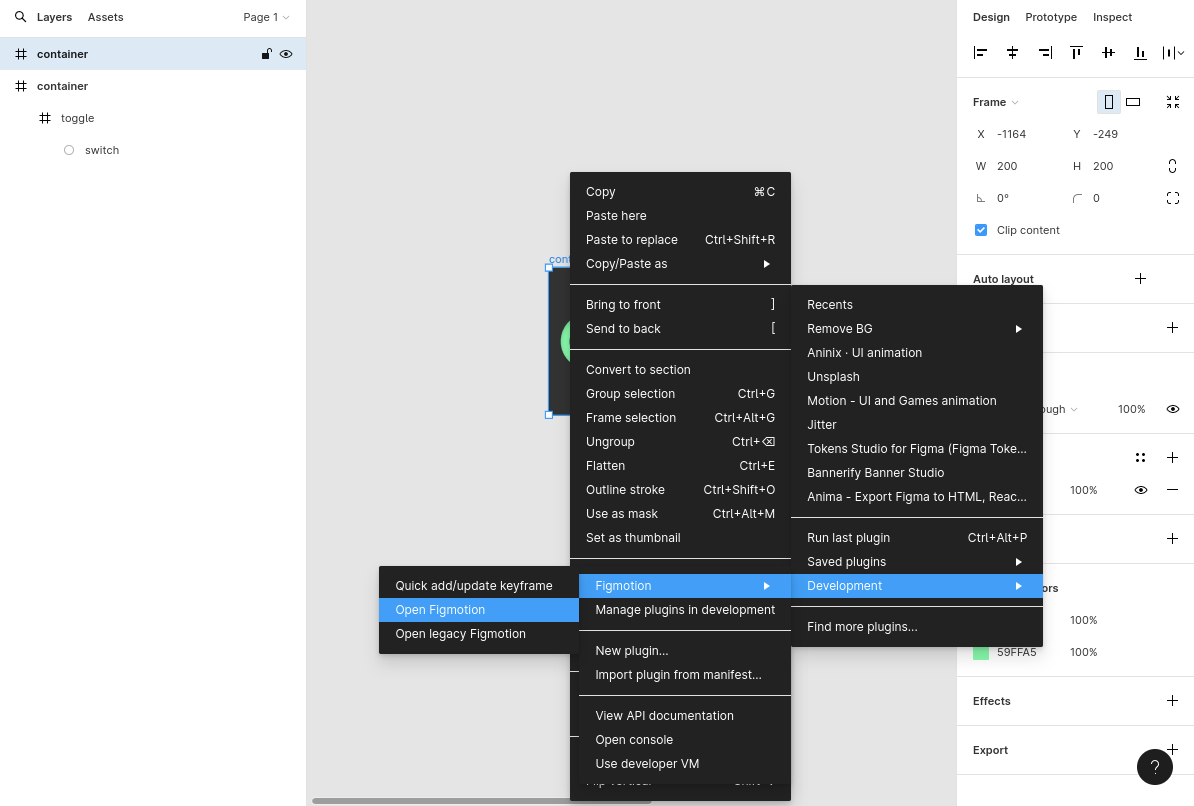The height and width of the screenshot is (806, 1194).
Task: Remove fill with minus icon
Action: point(1173,490)
